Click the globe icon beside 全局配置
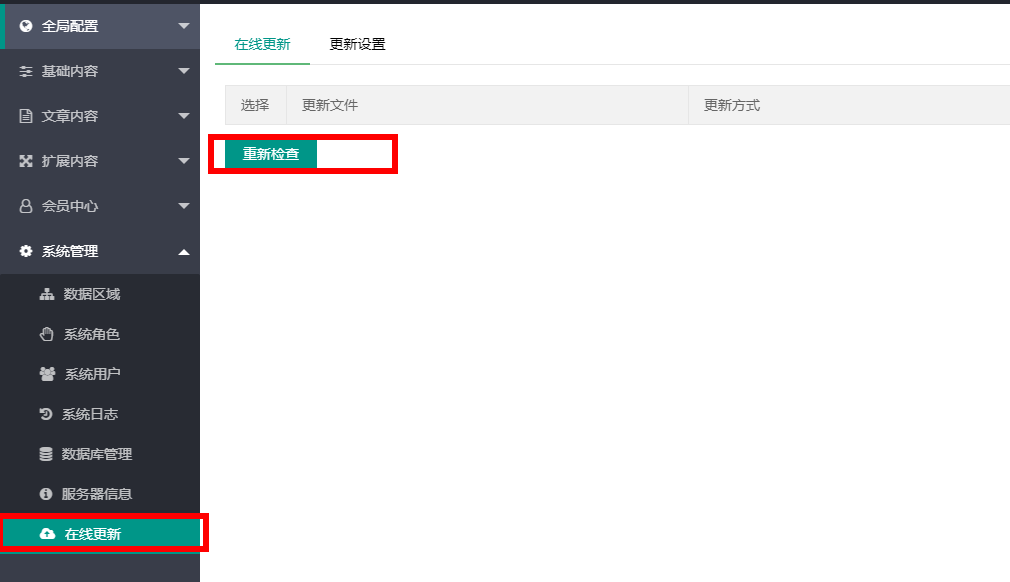Viewport: 1010px width, 582px height. tap(26, 26)
